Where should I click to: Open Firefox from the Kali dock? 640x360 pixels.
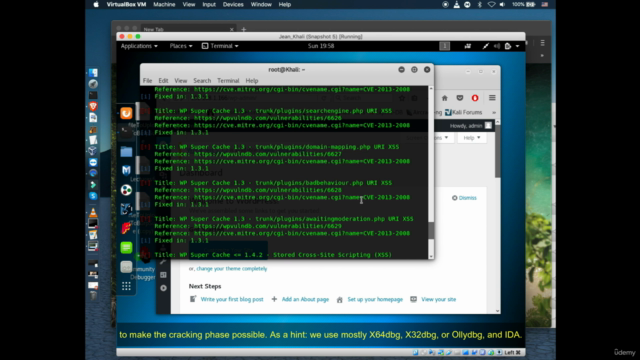[126, 113]
